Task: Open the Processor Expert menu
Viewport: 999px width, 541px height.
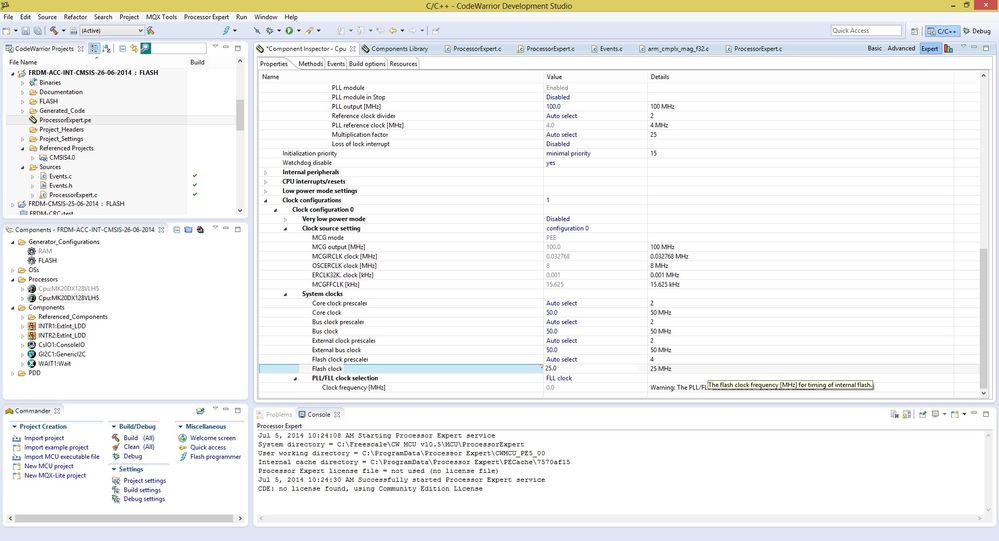Action: pos(207,17)
